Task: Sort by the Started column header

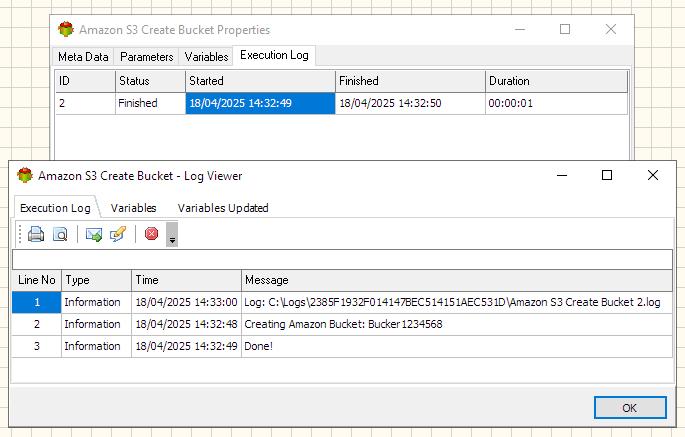Action: (x=260, y=81)
